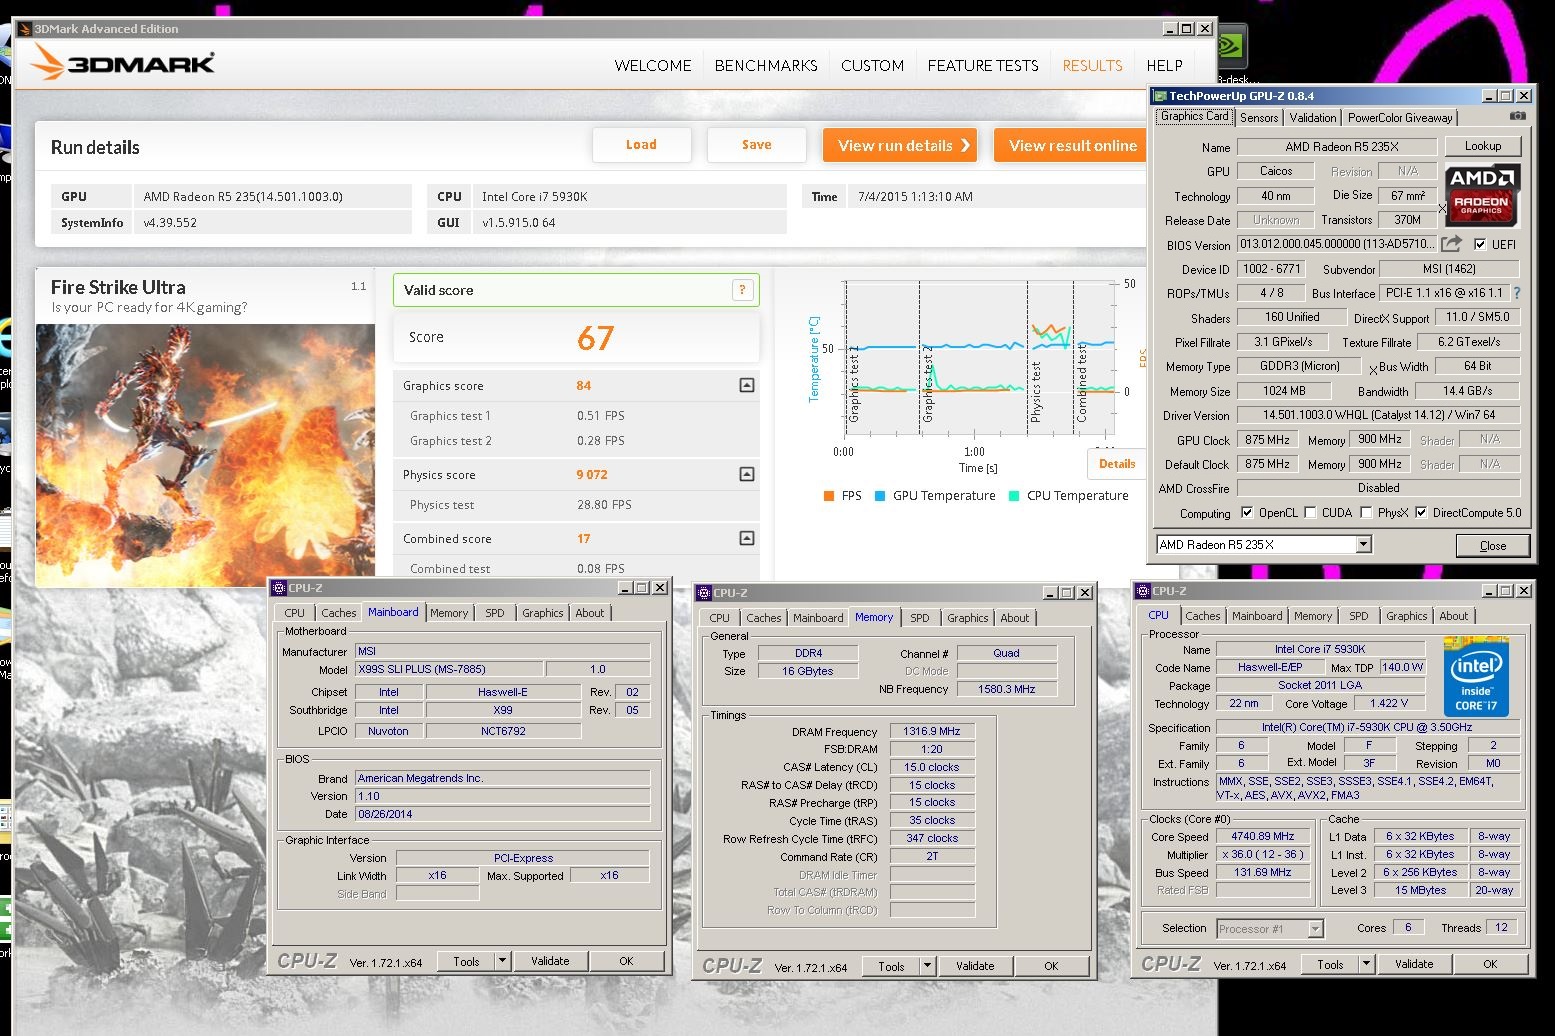Toggle the PhysX checkbox
1555x1036 pixels.
[1366, 513]
